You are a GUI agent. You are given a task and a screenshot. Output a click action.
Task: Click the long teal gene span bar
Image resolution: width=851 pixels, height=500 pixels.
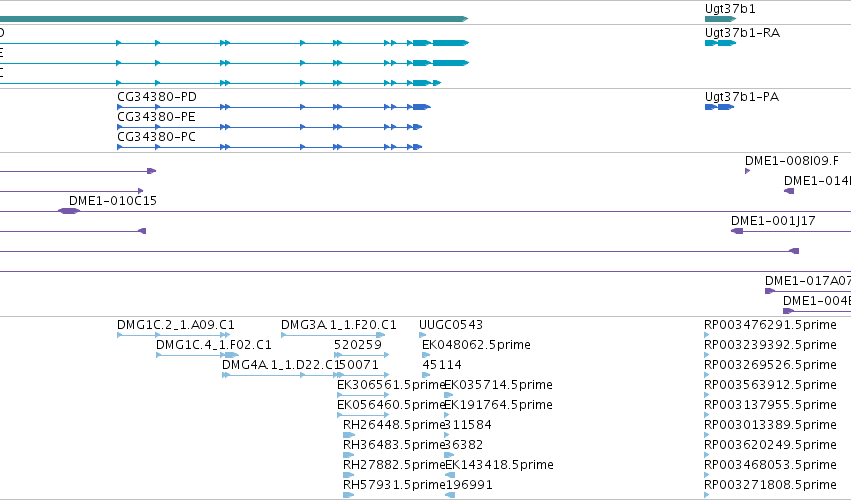tap(233, 19)
